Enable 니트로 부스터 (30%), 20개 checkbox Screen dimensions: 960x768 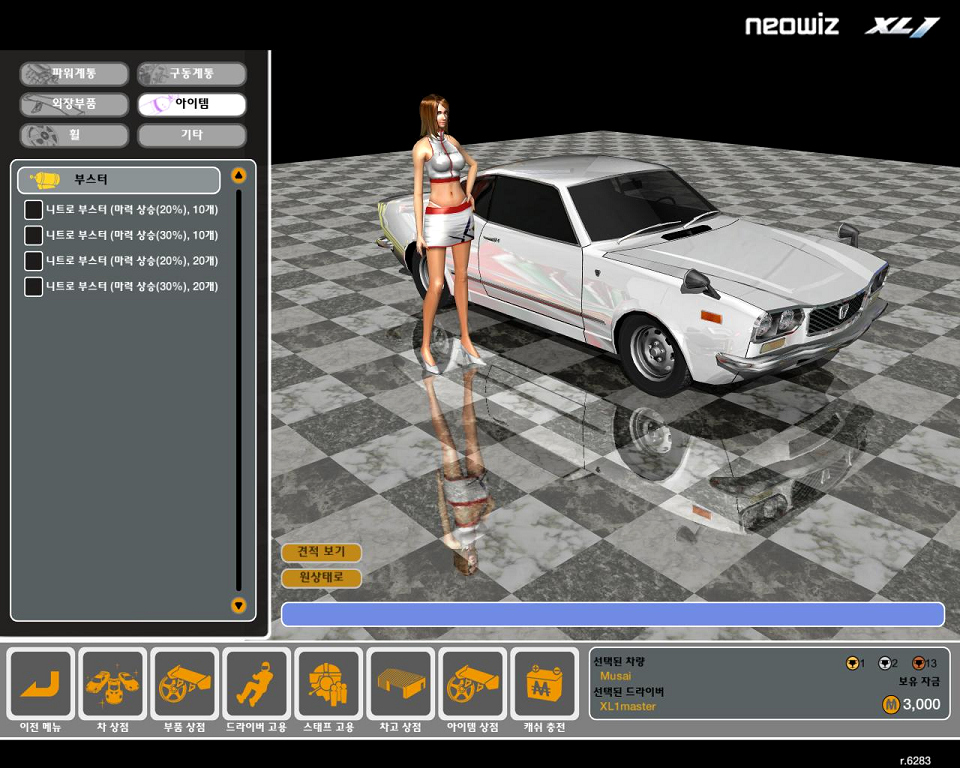(x=33, y=287)
